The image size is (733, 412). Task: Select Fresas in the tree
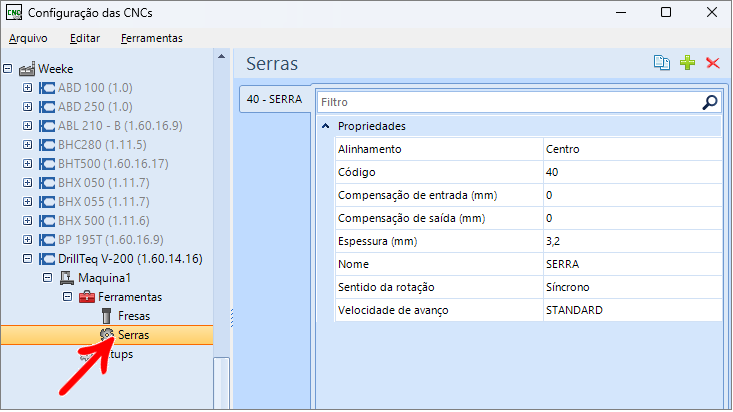click(x=134, y=316)
